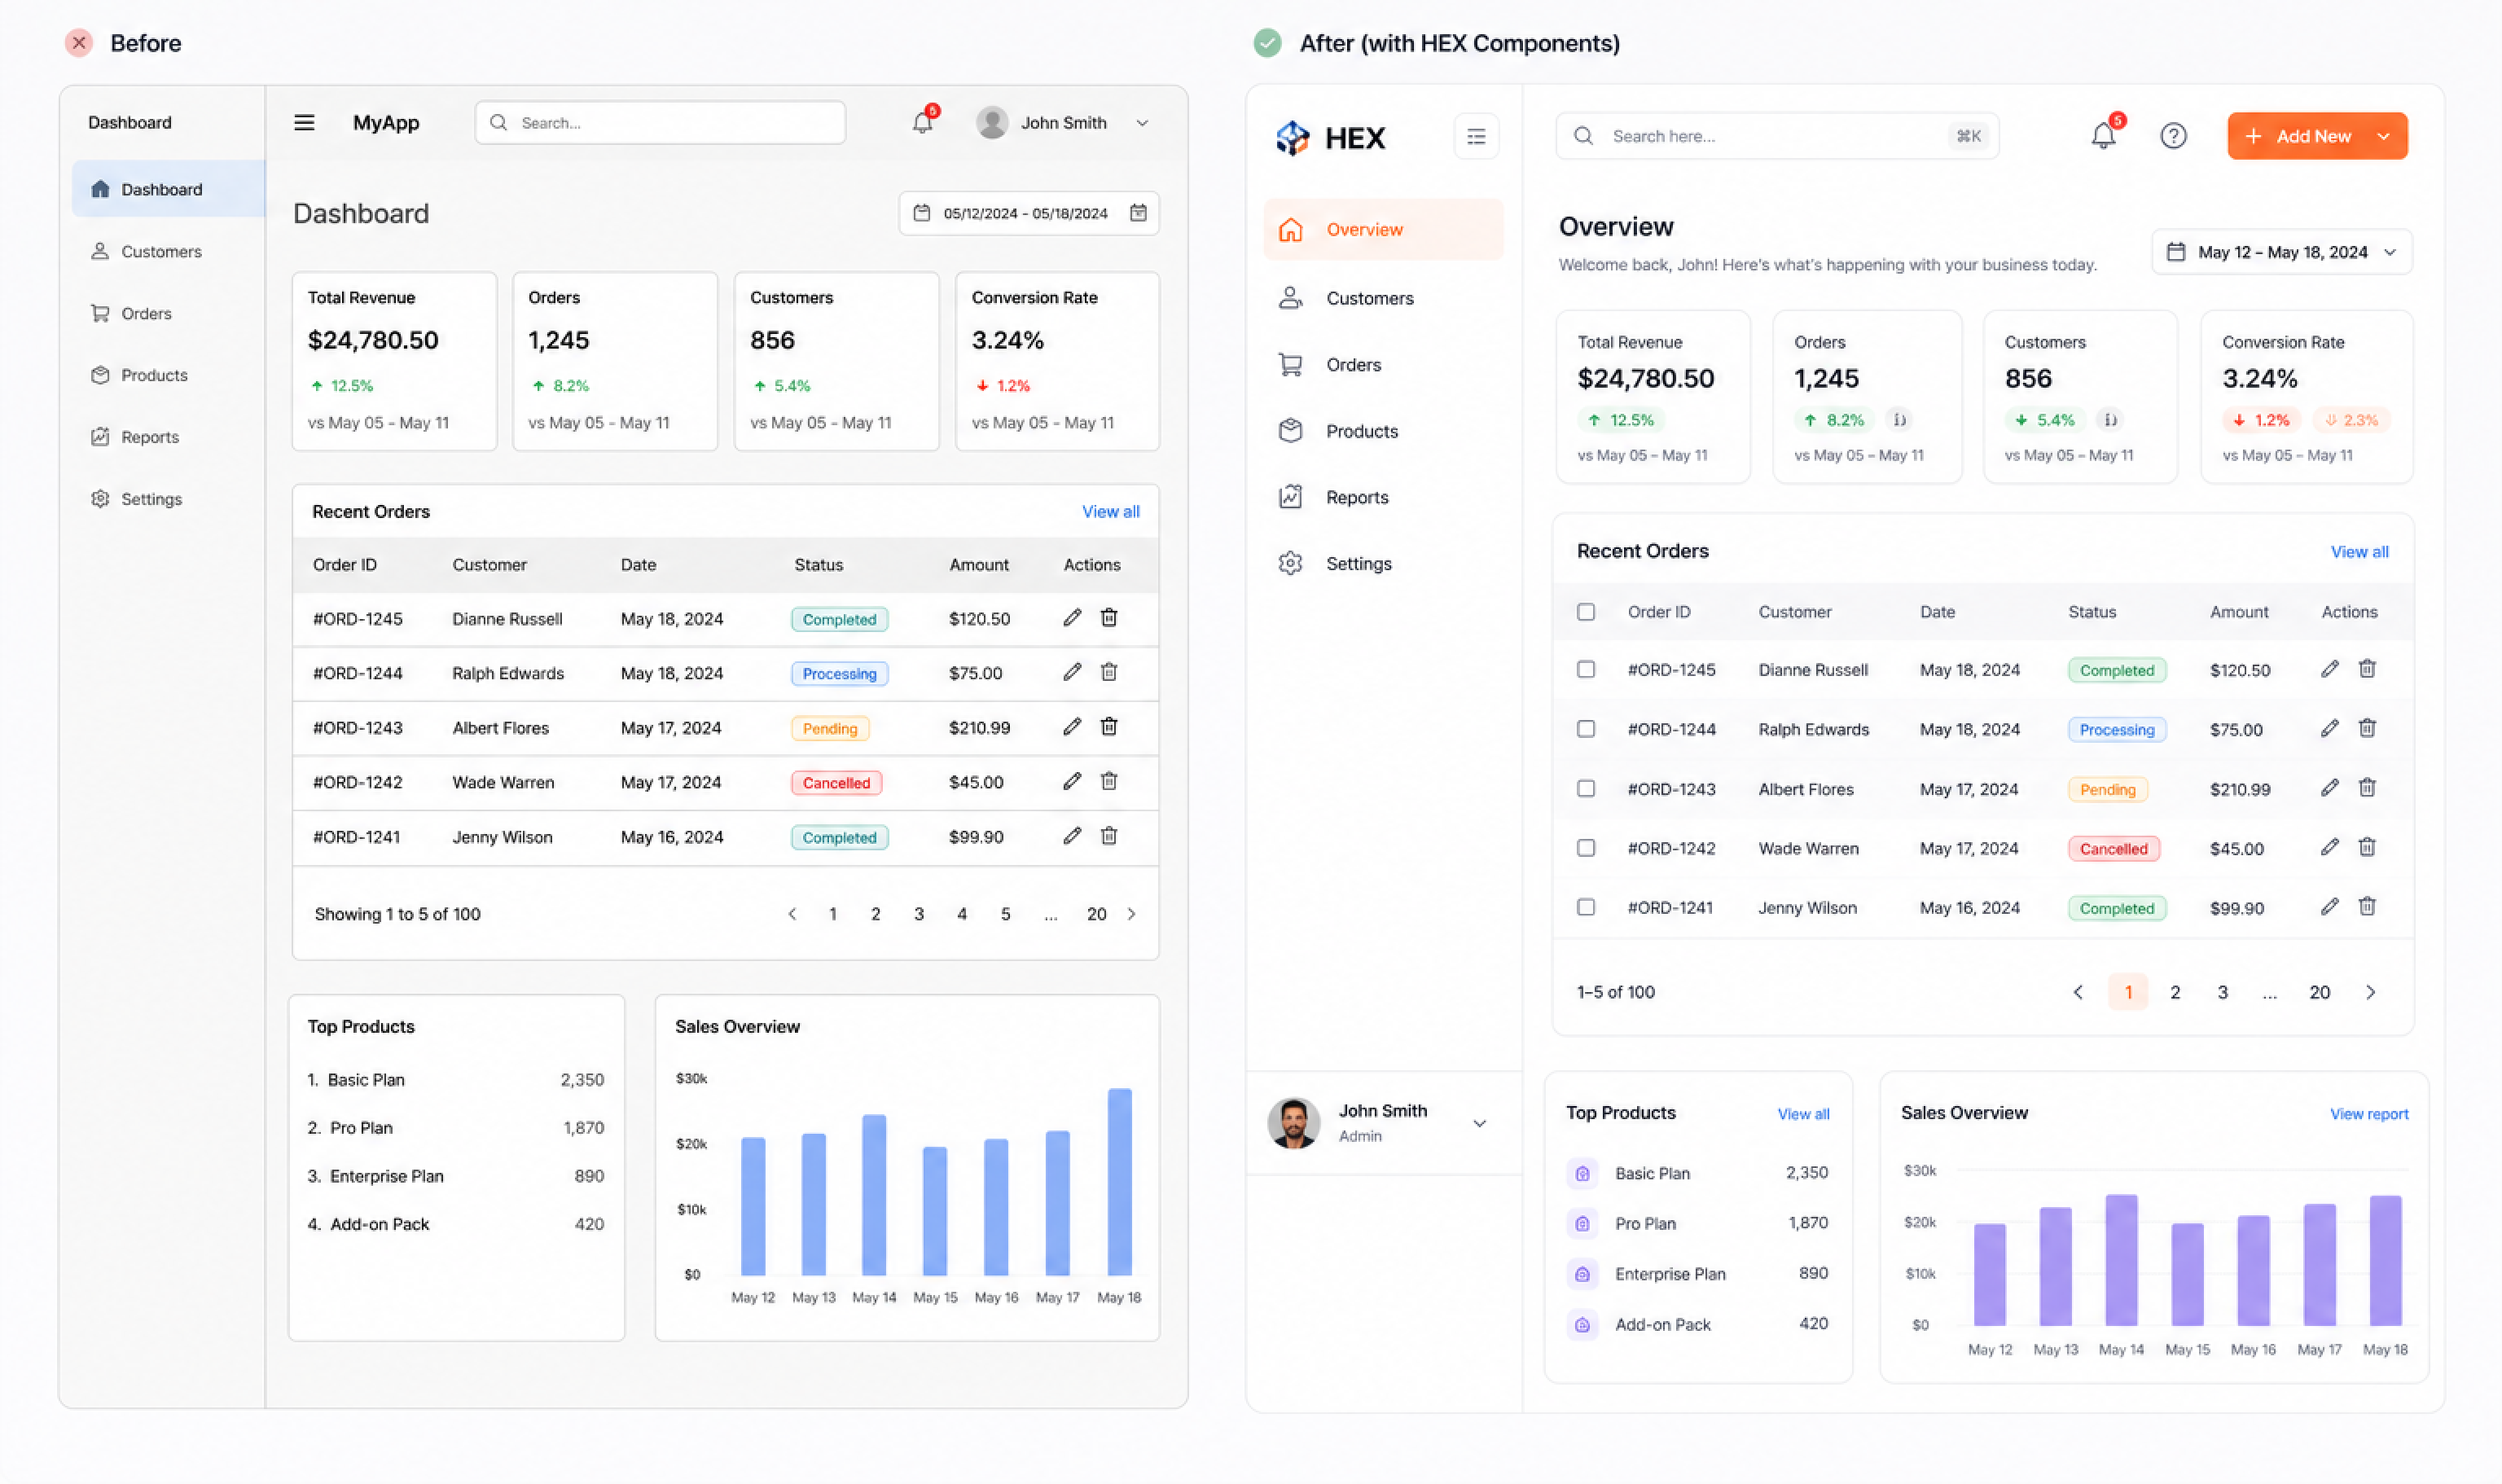Check the #ORD-1243 row checkbox
This screenshot has width=2502, height=1484.
tap(1586, 789)
